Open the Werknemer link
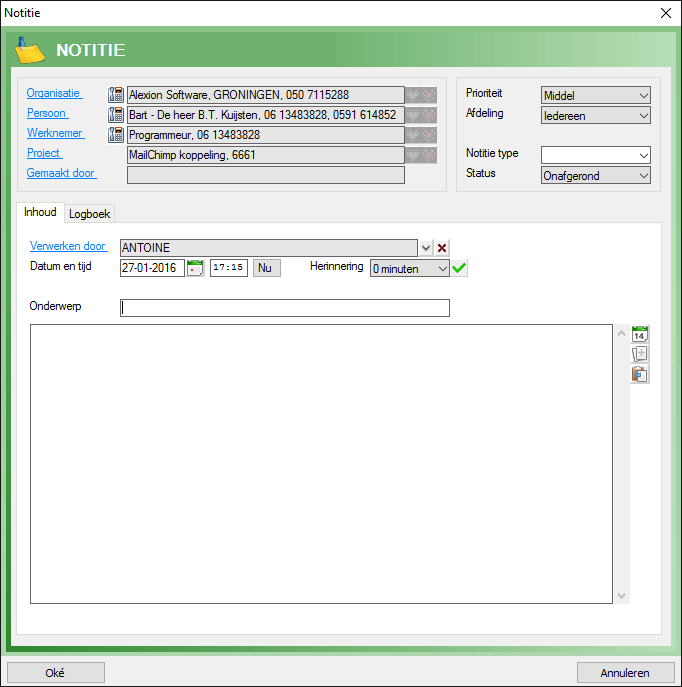The image size is (682, 687). point(55,133)
